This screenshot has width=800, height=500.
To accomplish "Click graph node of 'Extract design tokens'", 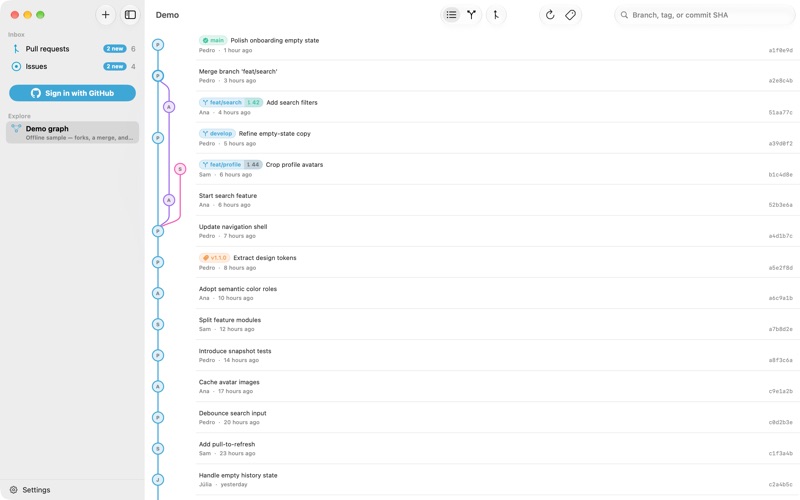I will (x=158, y=262).
